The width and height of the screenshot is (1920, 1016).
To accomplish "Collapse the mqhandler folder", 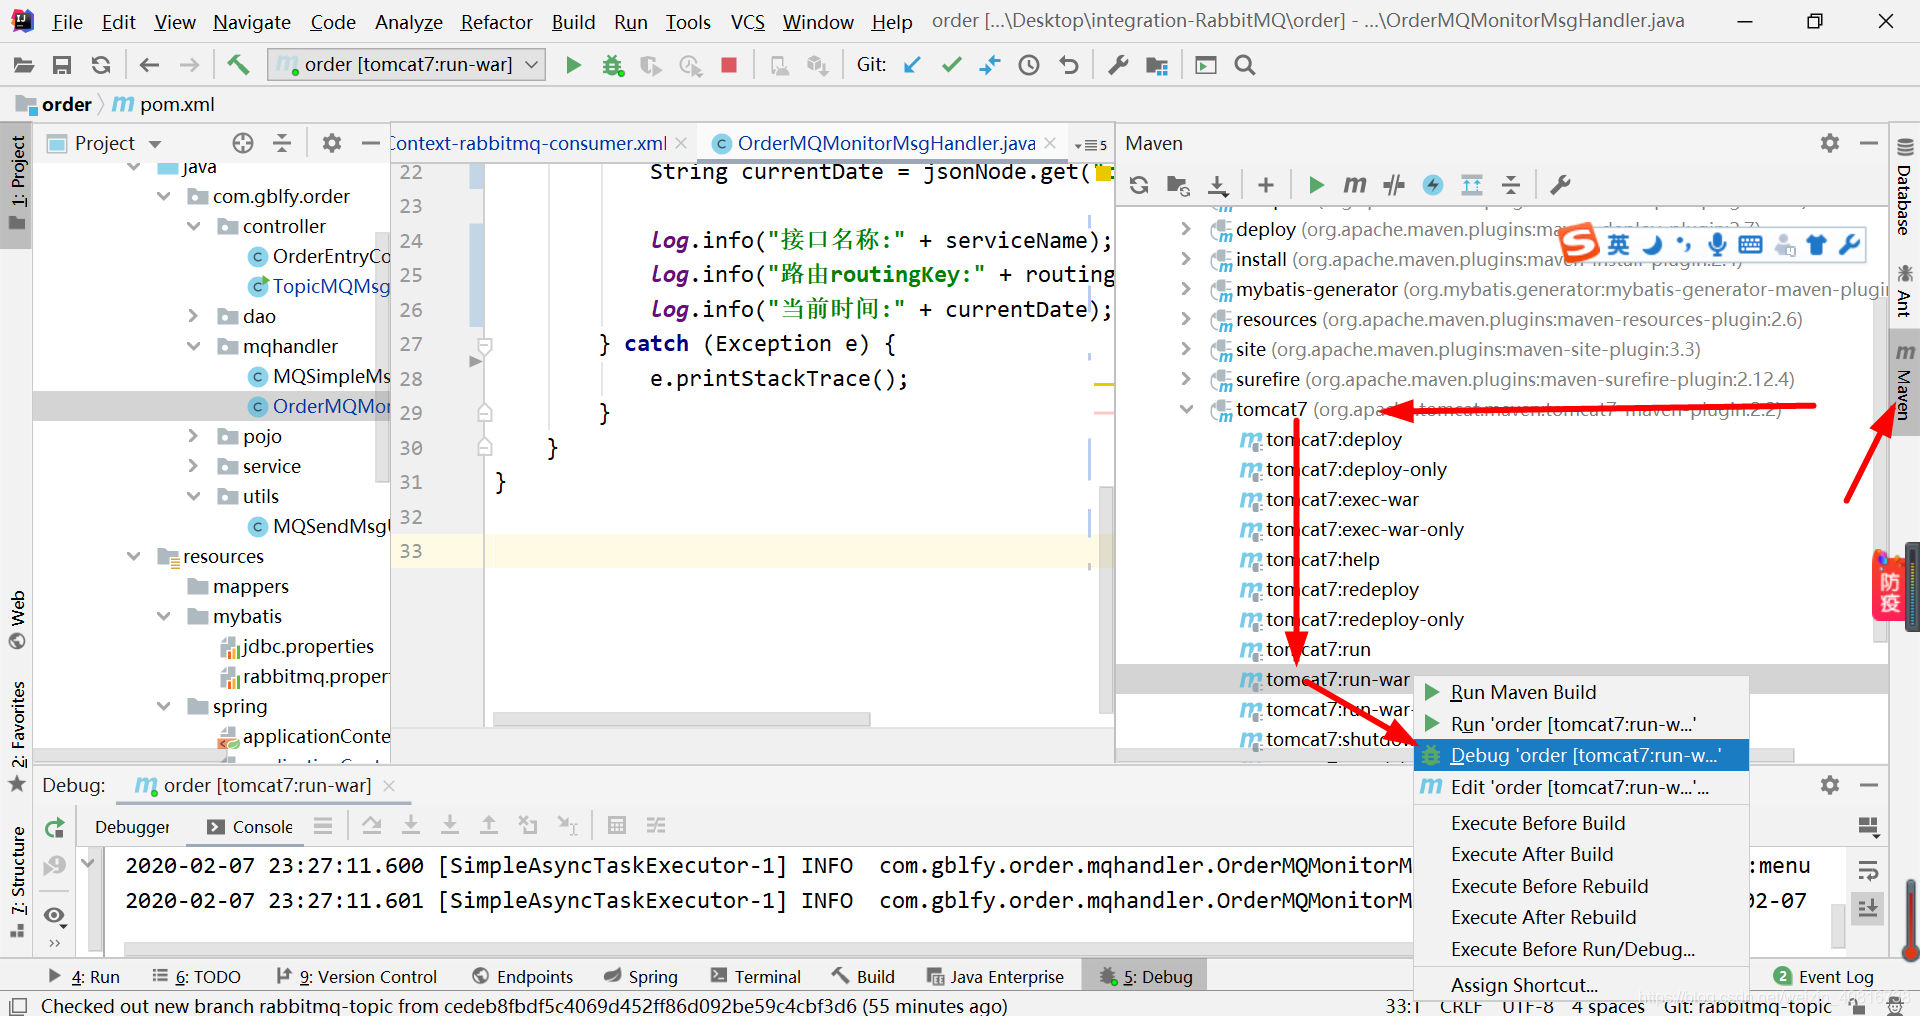I will (x=193, y=346).
